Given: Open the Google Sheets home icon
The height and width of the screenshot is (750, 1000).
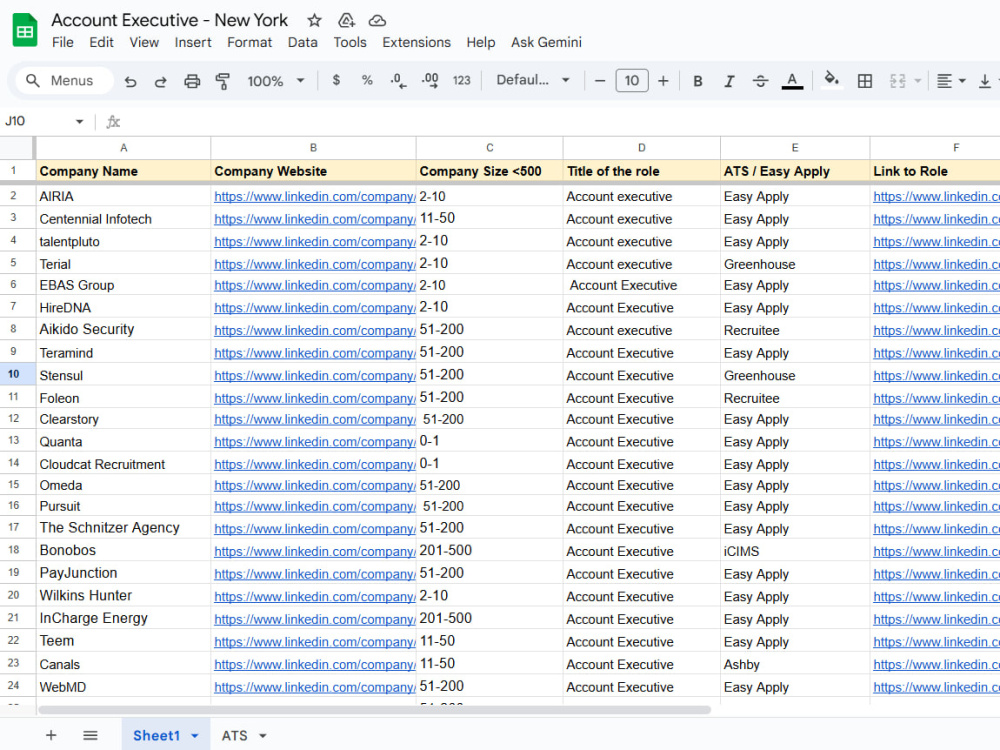Looking at the screenshot, I should click(x=25, y=30).
